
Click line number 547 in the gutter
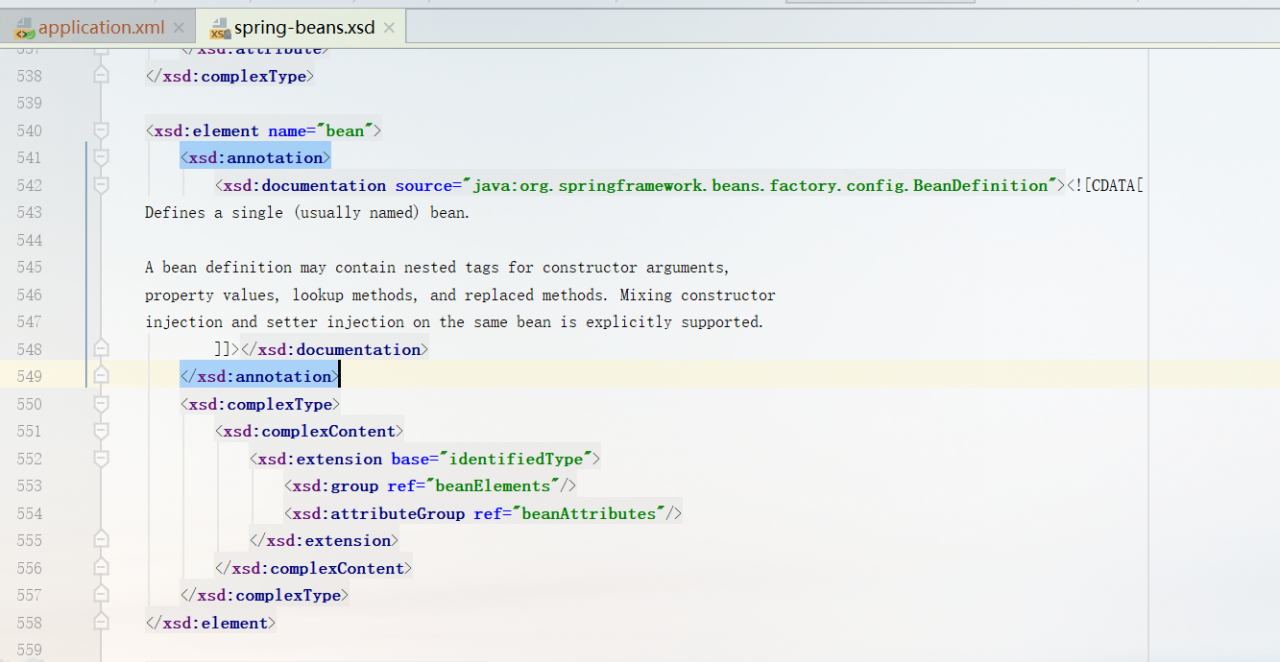30,322
